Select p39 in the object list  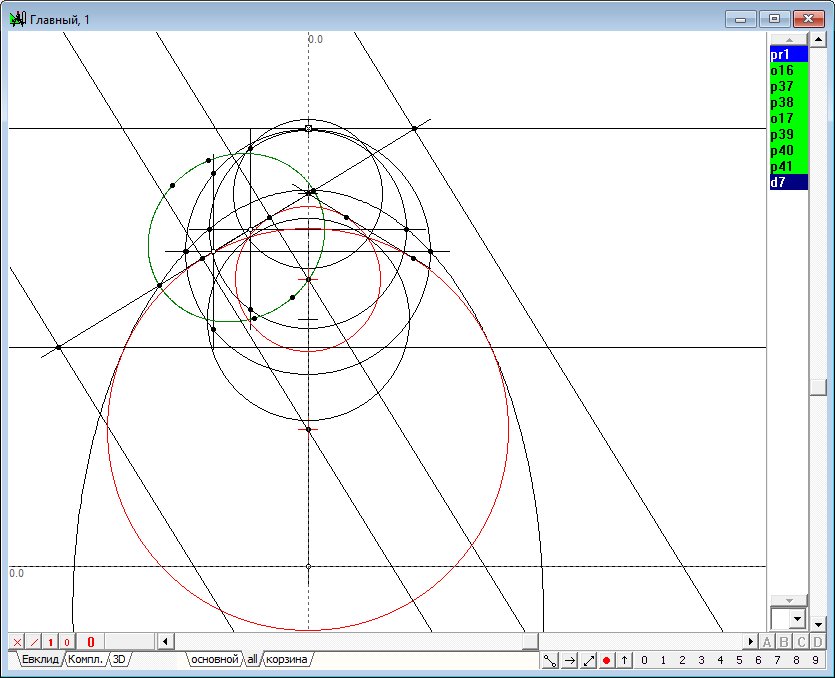coord(789,134)
